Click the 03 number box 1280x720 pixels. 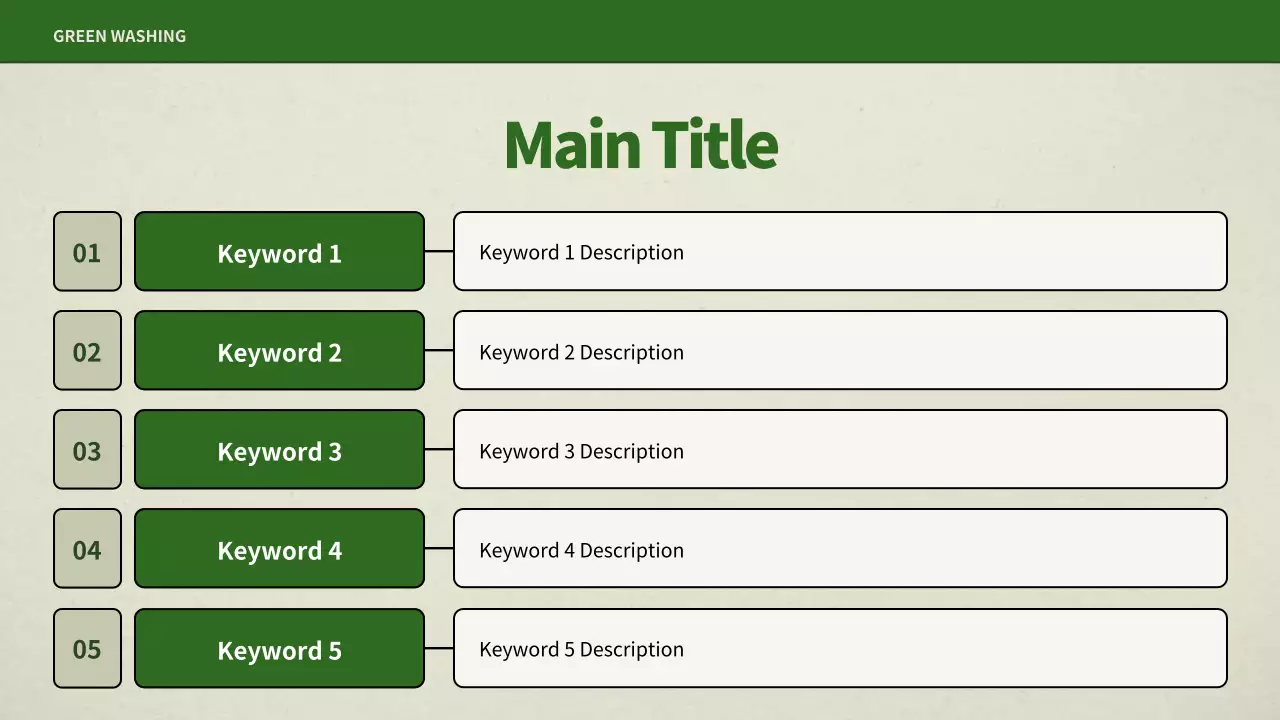[x=87, y=450]
